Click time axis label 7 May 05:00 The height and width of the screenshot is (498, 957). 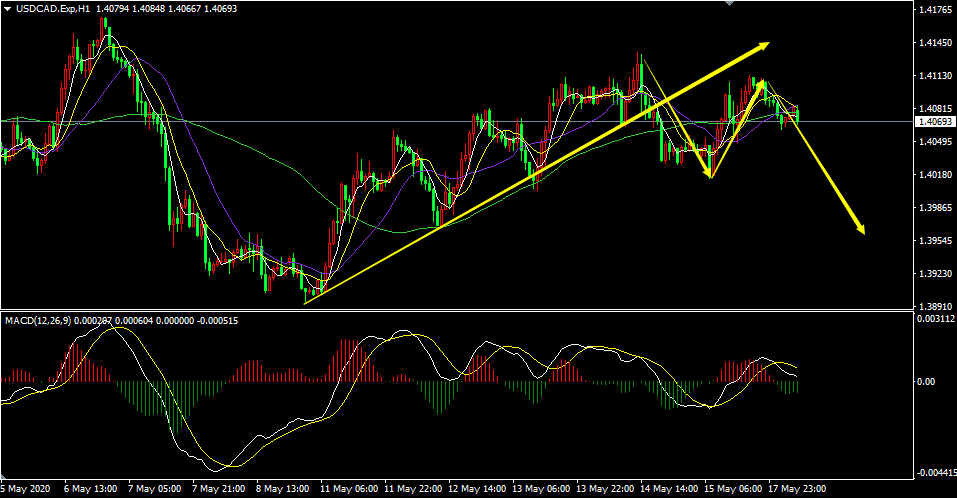(x=154, y=489)
